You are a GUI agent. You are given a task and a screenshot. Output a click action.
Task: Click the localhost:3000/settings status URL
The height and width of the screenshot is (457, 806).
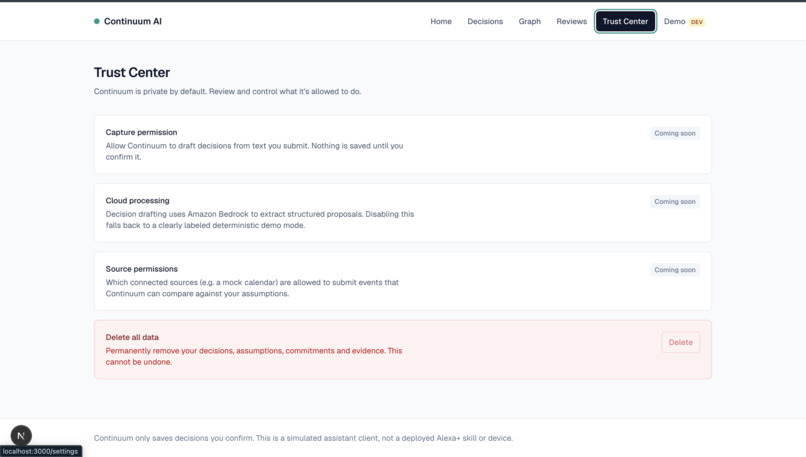[41, 451]
